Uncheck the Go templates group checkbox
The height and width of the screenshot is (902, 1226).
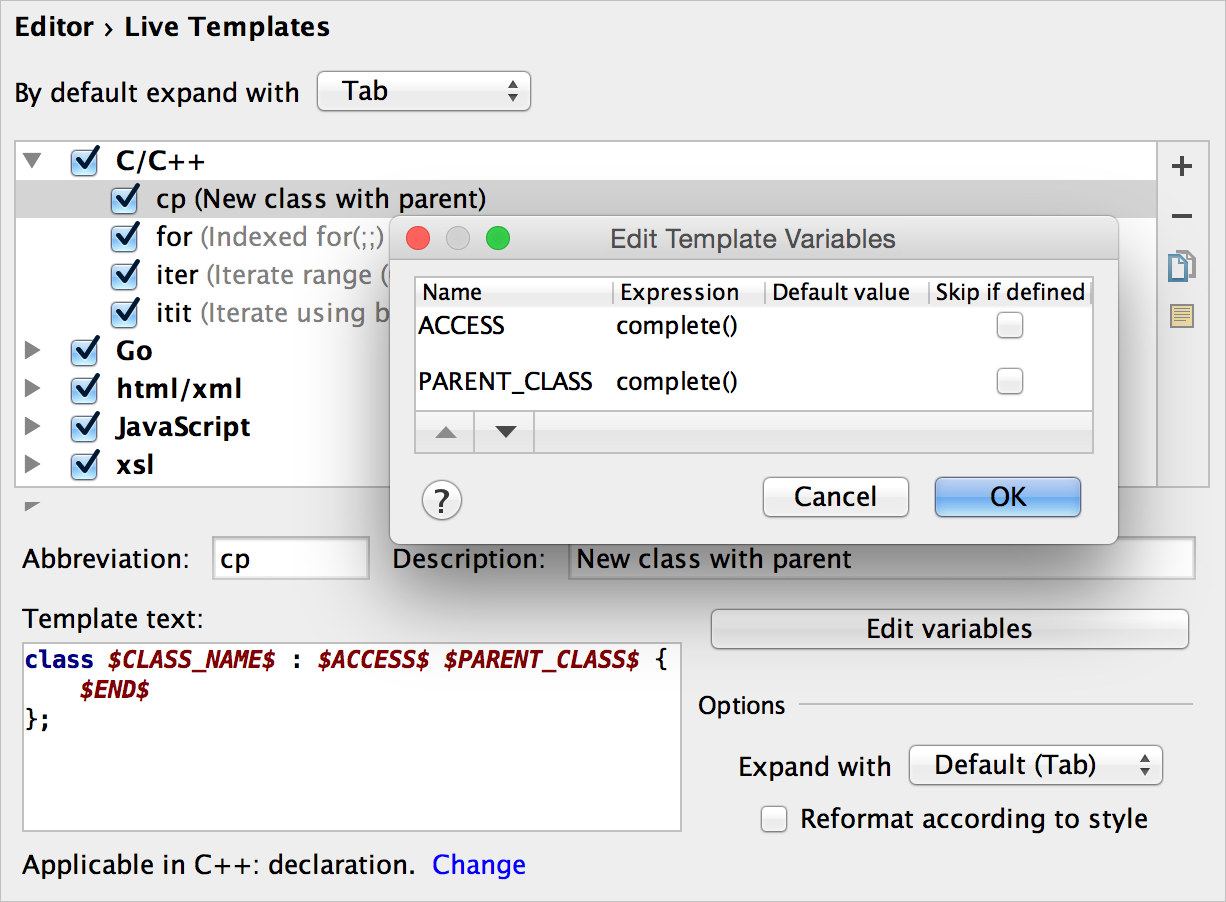(x=86, y=351)
